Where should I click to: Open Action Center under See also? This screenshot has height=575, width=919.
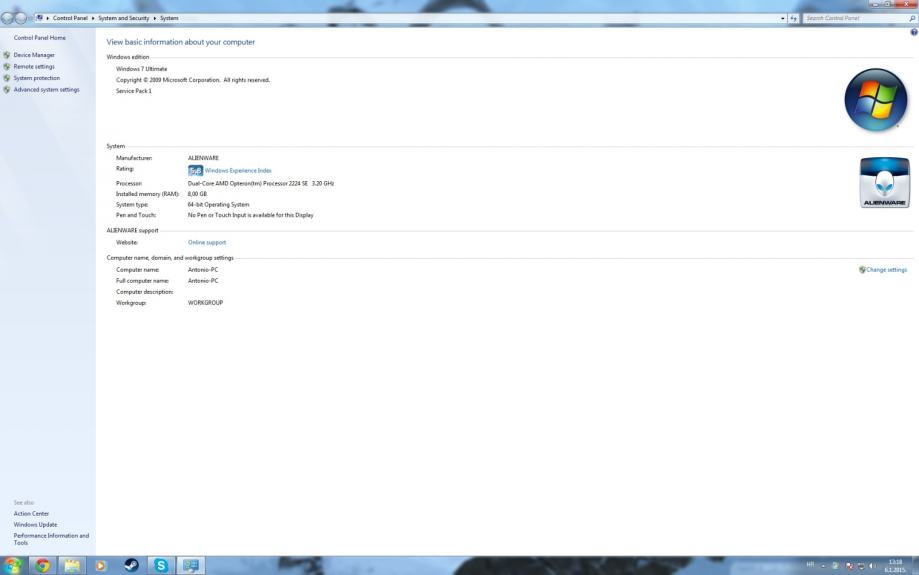(x=31, y=513)
